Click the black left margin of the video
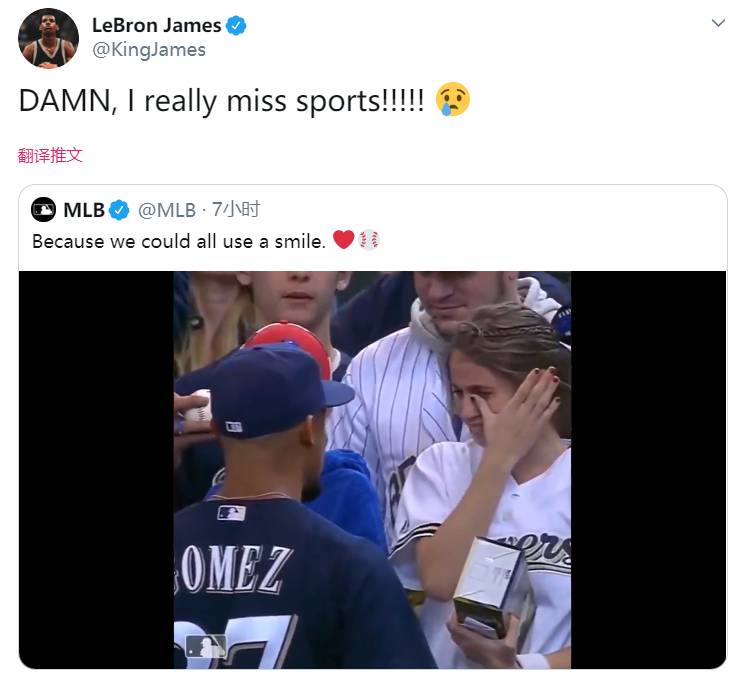 click(96, 470)
